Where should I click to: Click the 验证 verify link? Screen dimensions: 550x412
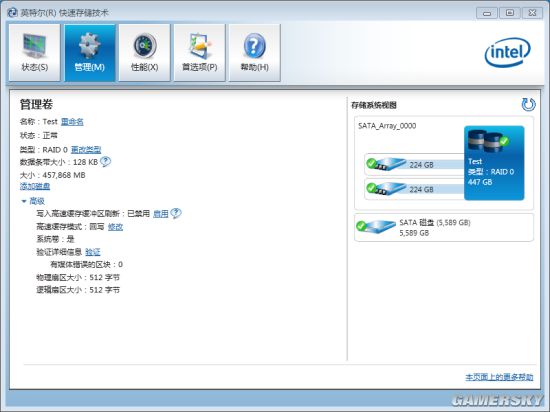(93, 252)
